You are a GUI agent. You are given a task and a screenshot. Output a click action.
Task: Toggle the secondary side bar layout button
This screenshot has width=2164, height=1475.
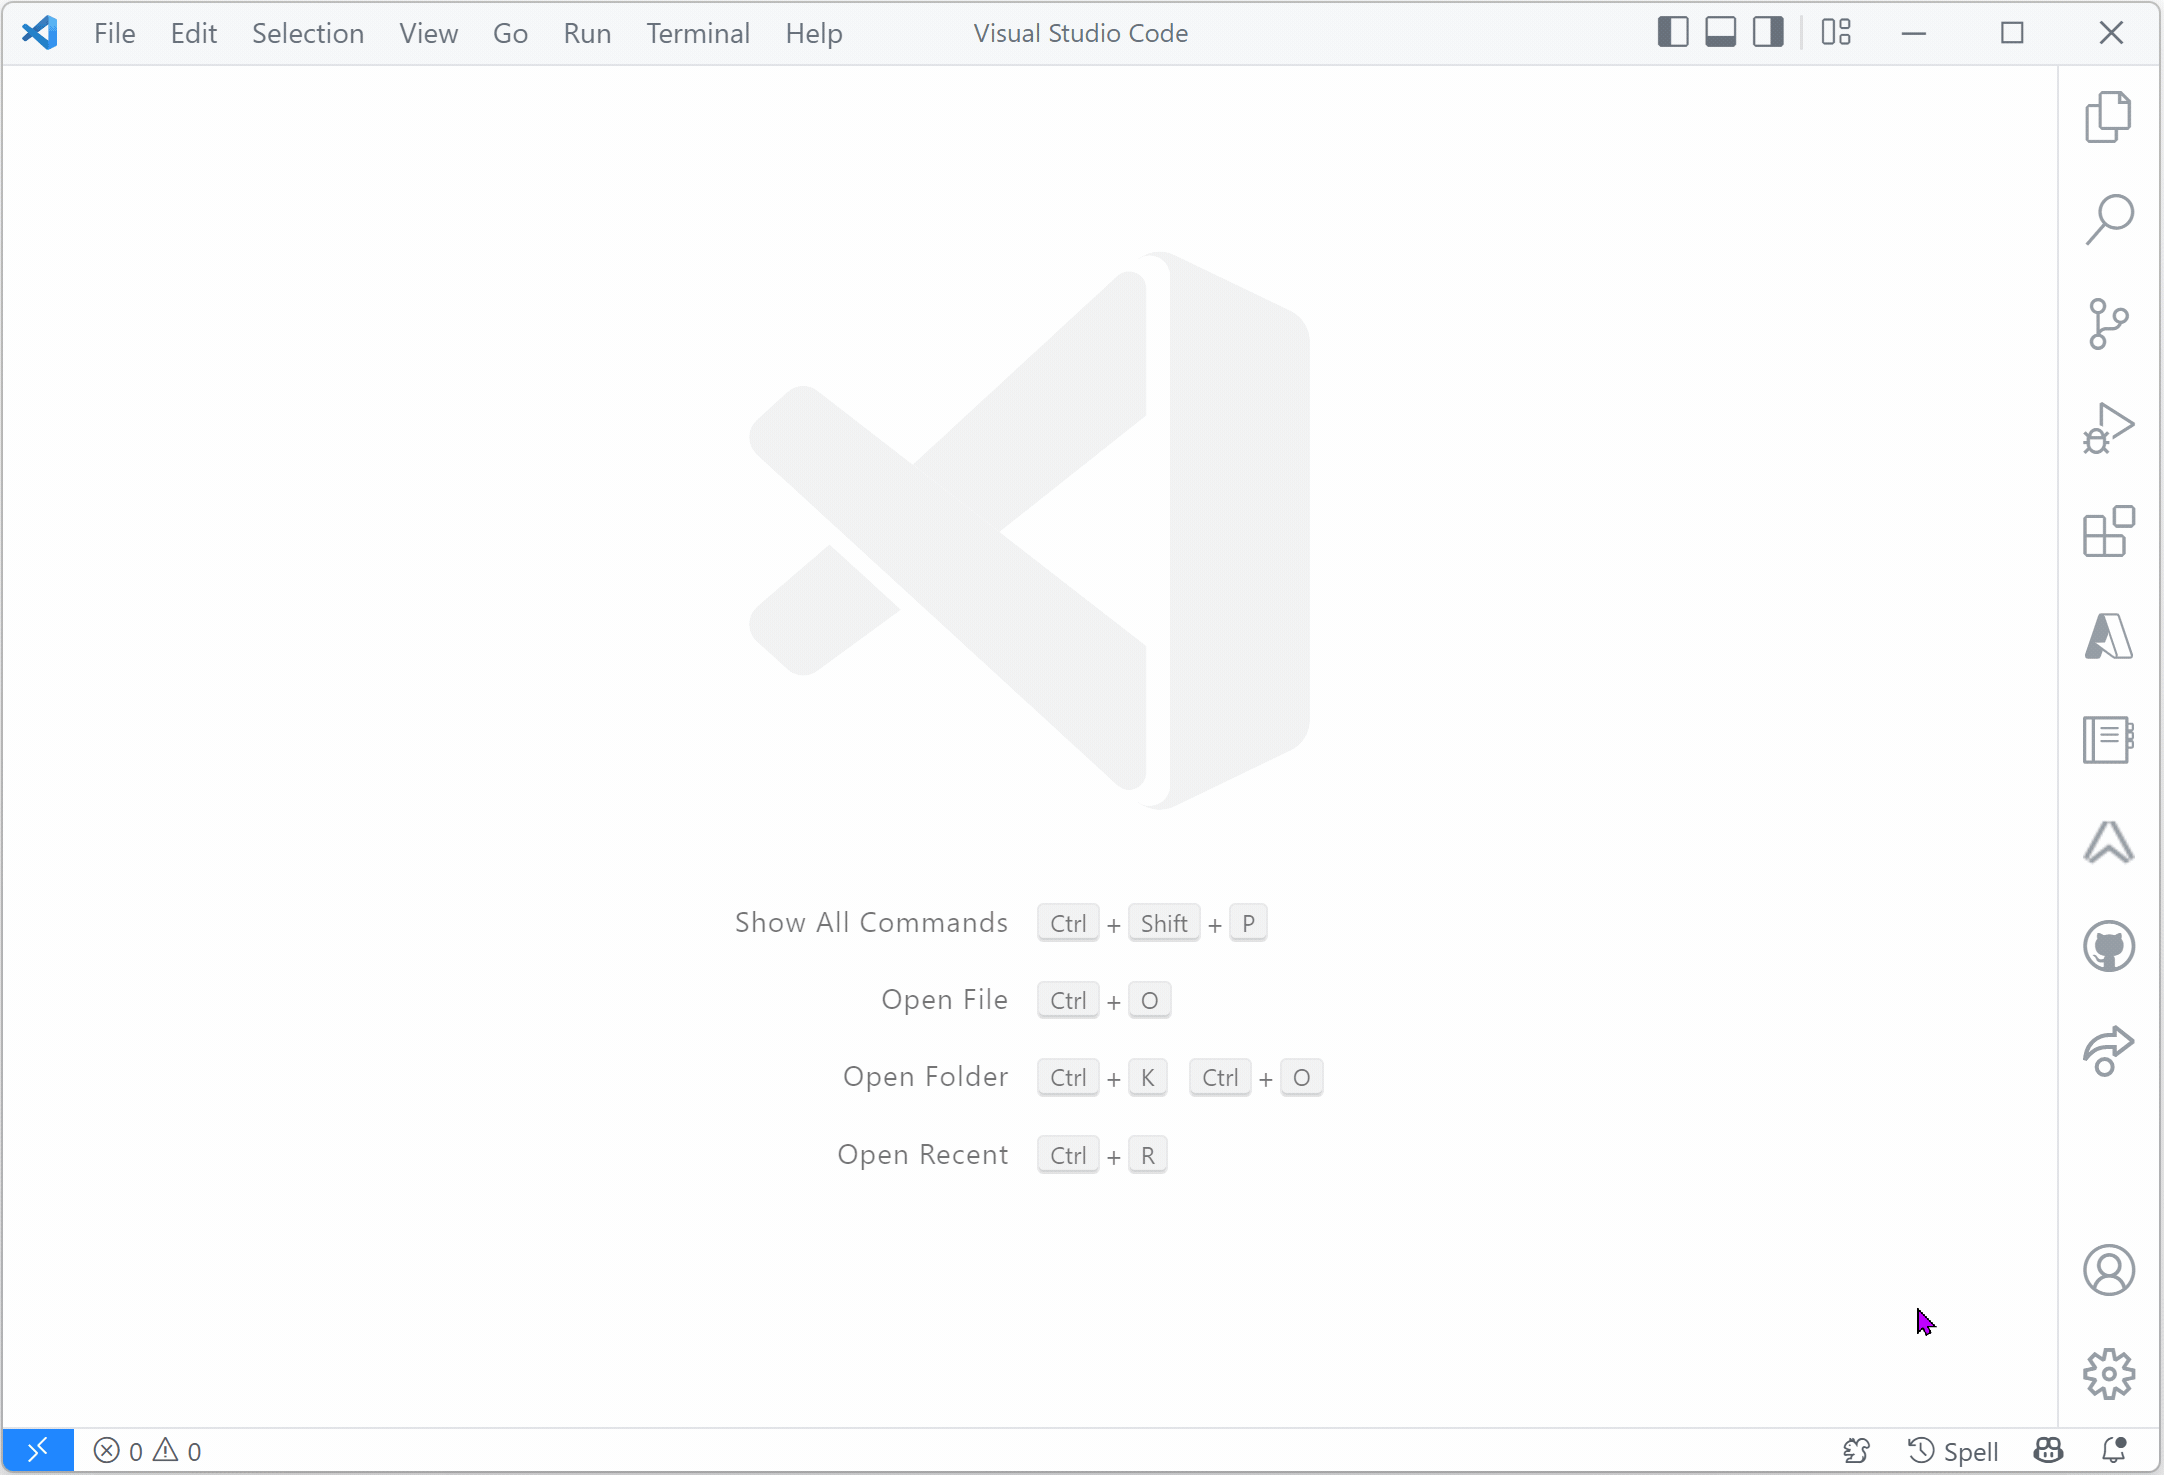tap(1769, 33)
